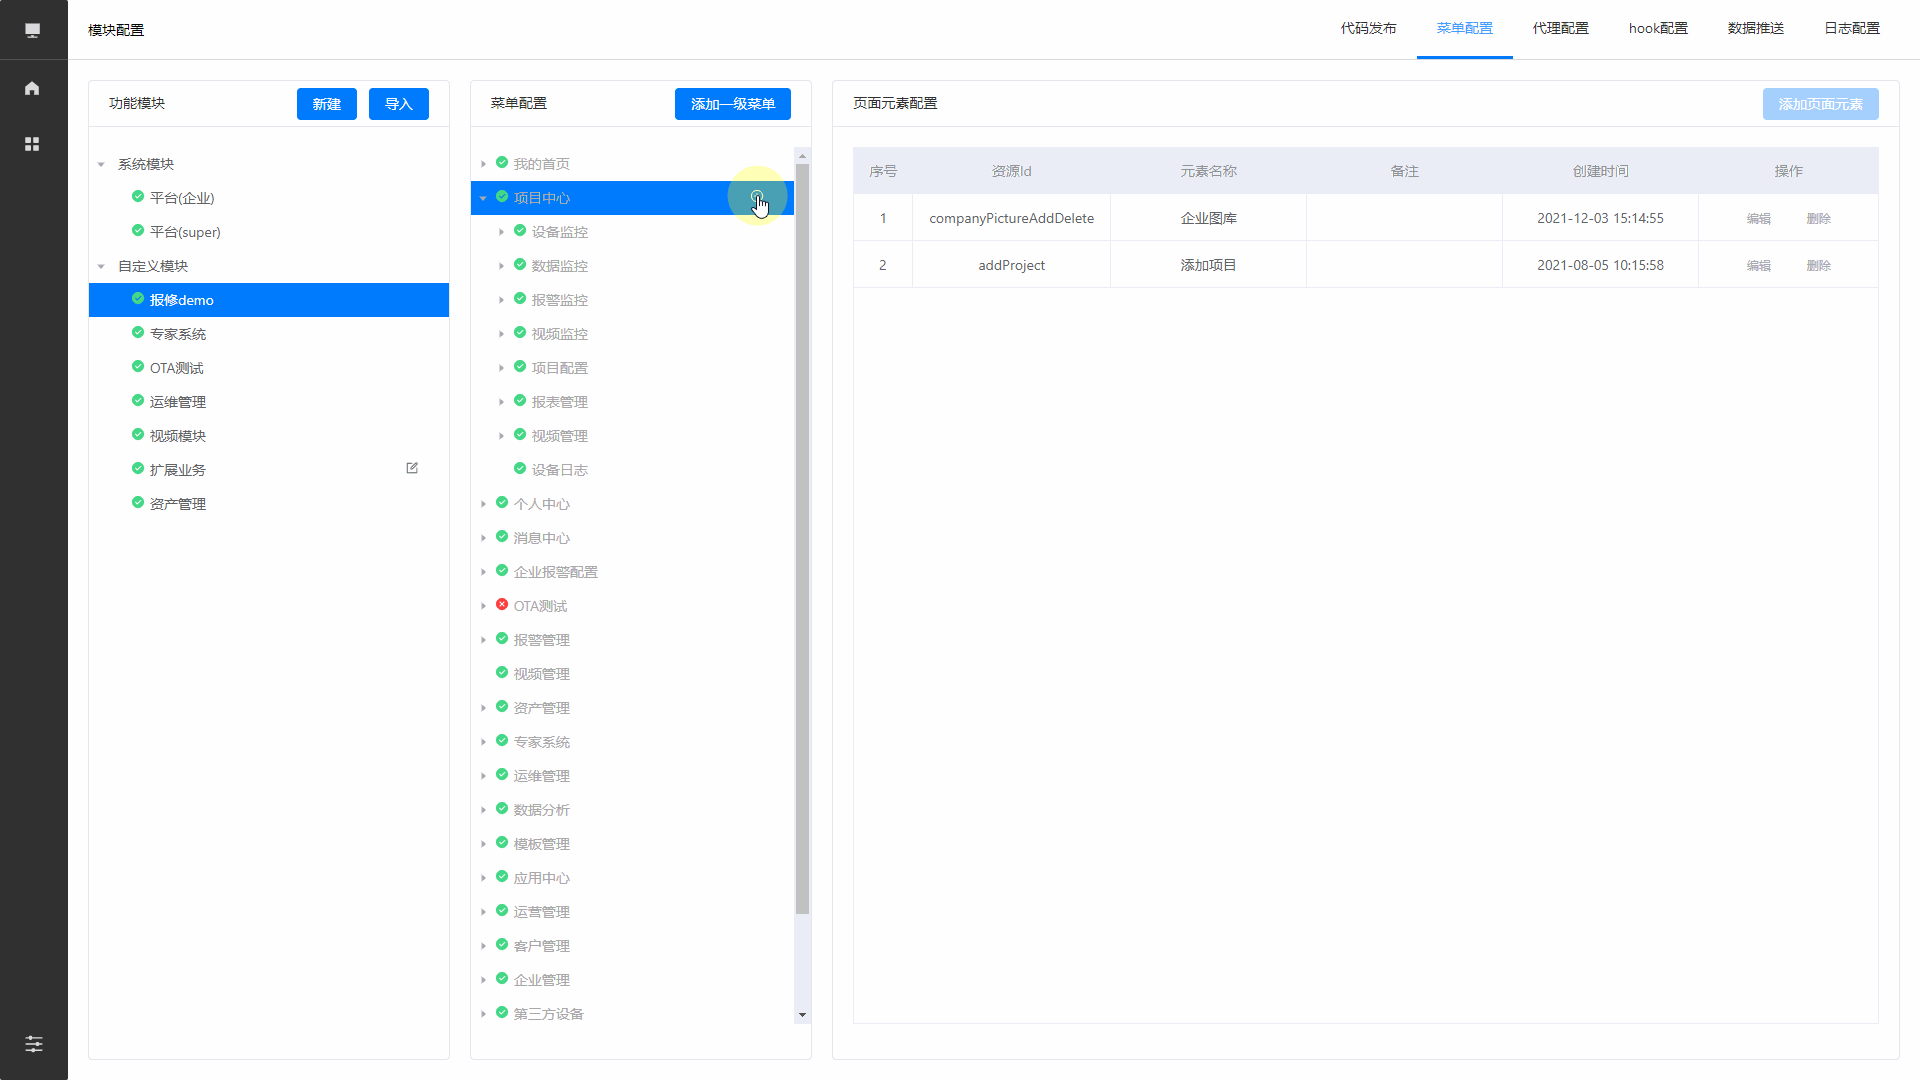
Task: Open the grid modules icon in sidebar
Action: click(x=32, y=144)
